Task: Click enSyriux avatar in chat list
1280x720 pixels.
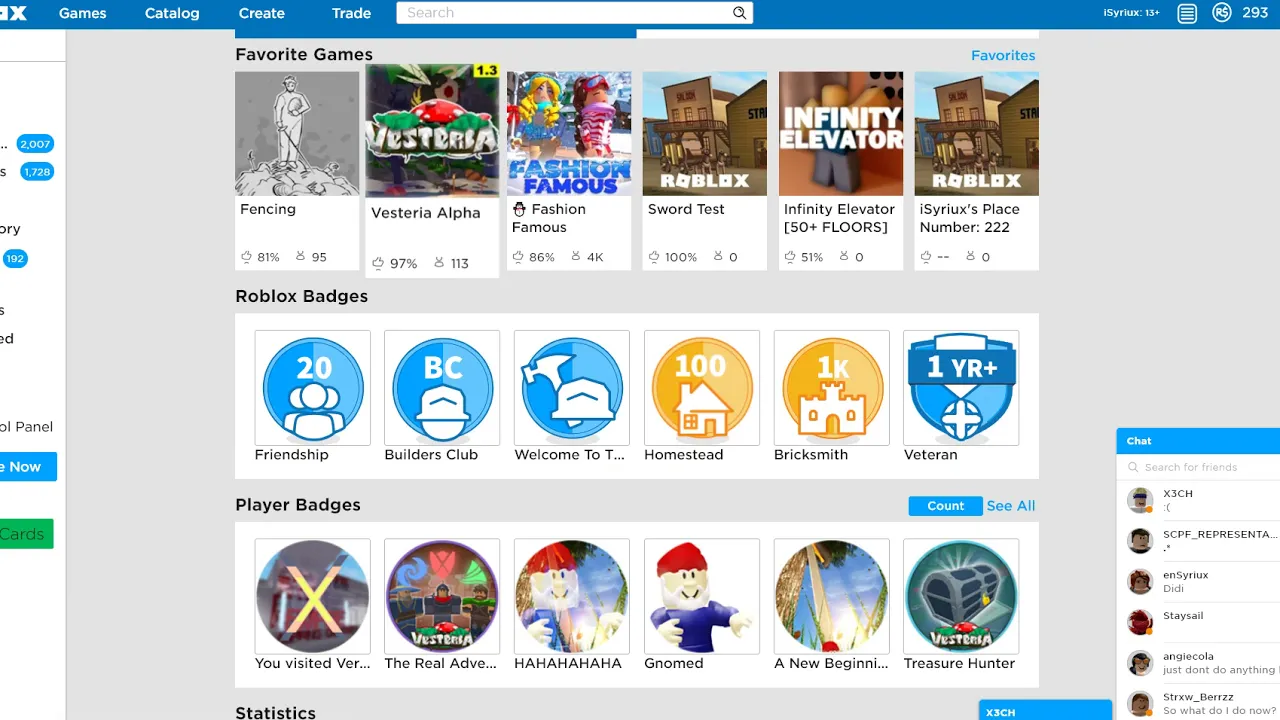Action: 1140,581
